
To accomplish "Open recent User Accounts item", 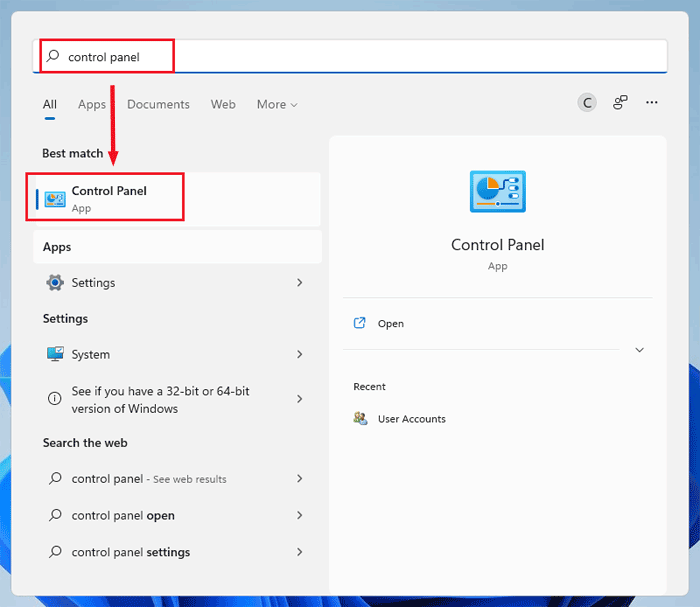I will [x=412, y=419].
